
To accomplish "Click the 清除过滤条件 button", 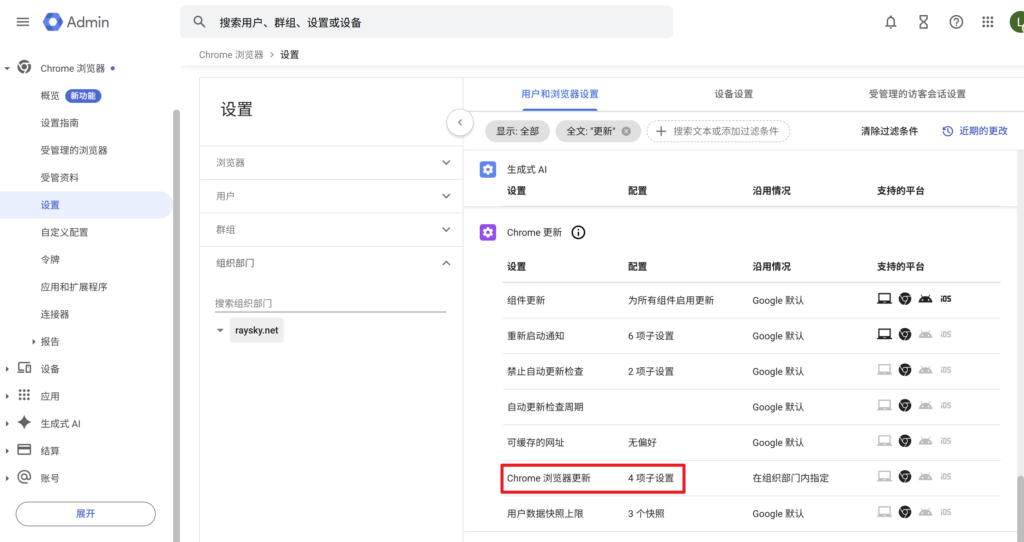I will coord(889,131).
